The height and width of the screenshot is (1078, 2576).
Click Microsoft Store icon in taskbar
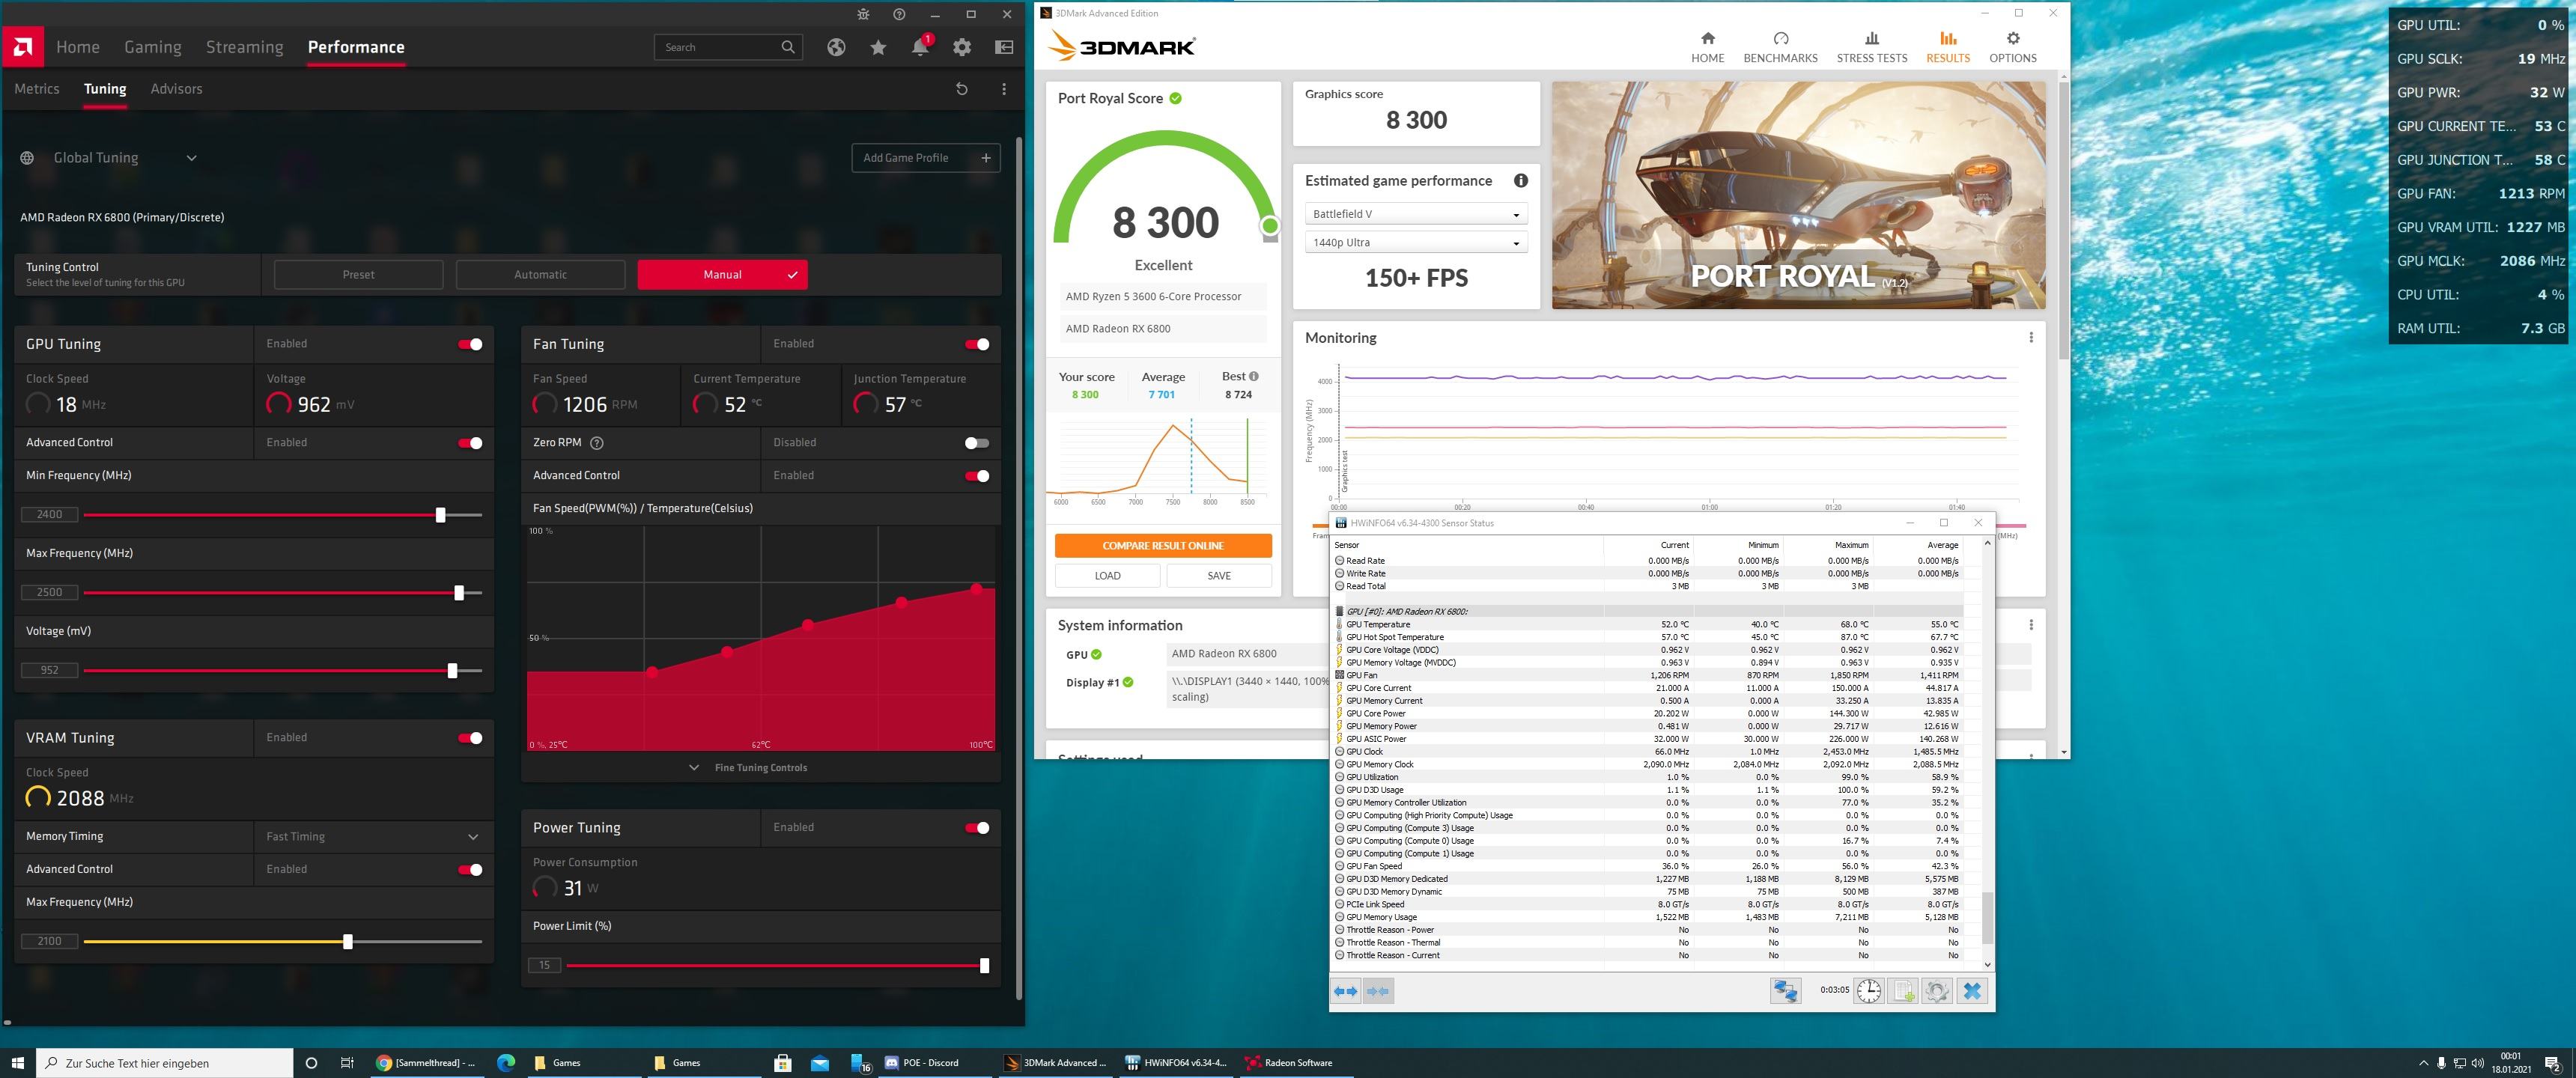point(783,1063)
